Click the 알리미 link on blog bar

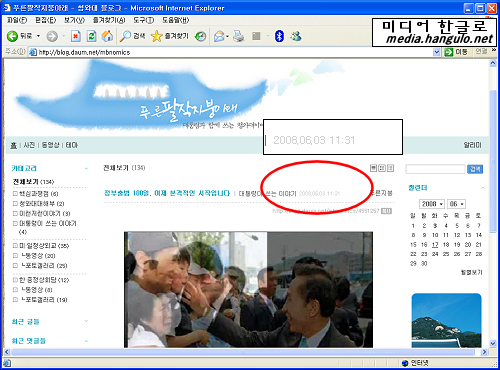tap(472, 145)
